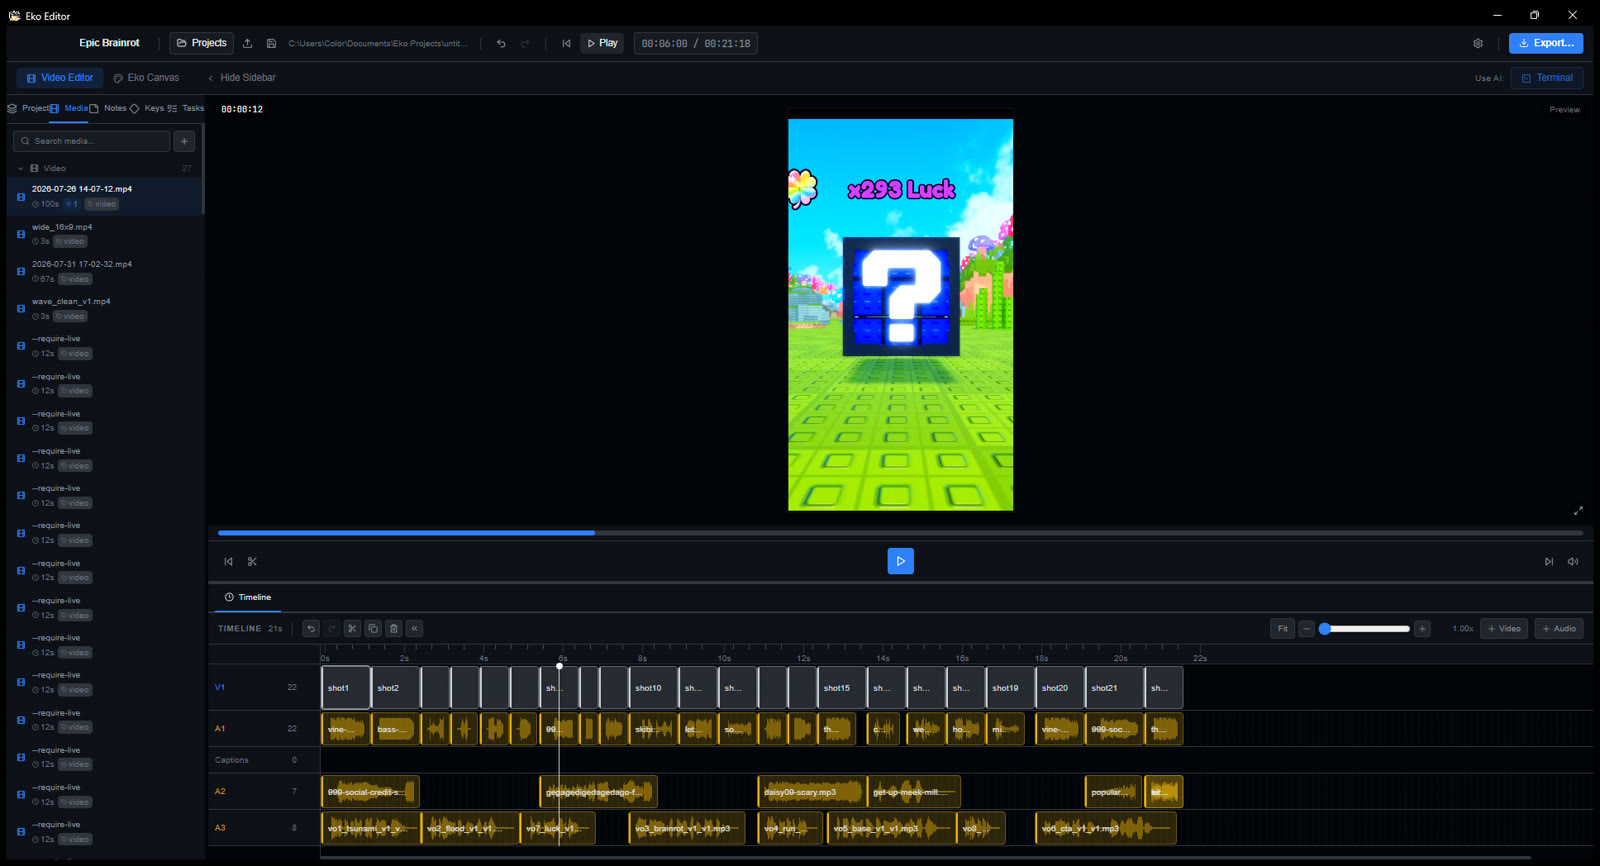1600x866 pixels.
Task: Collapse the Video media group
Action: 20,168
